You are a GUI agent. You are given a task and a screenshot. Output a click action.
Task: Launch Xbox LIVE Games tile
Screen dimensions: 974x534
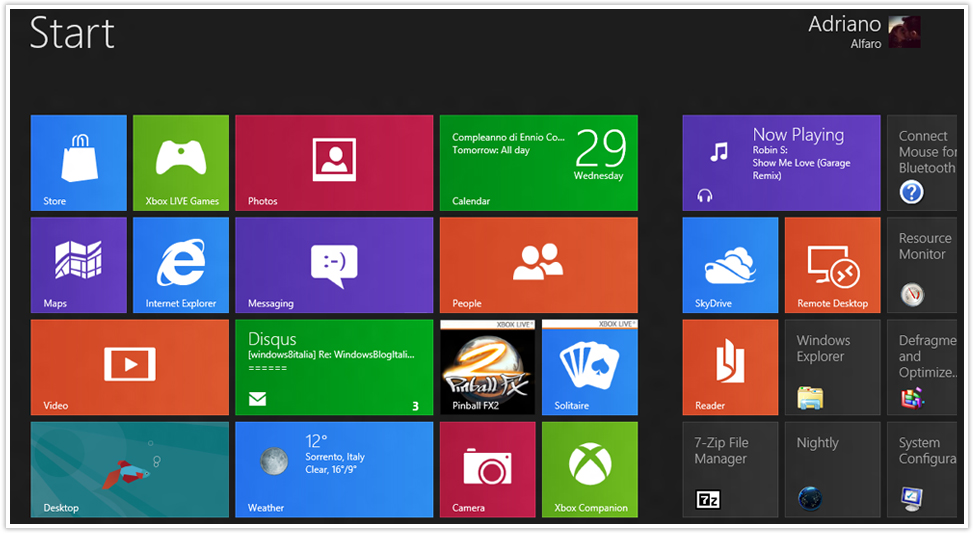tap(181, 162)
